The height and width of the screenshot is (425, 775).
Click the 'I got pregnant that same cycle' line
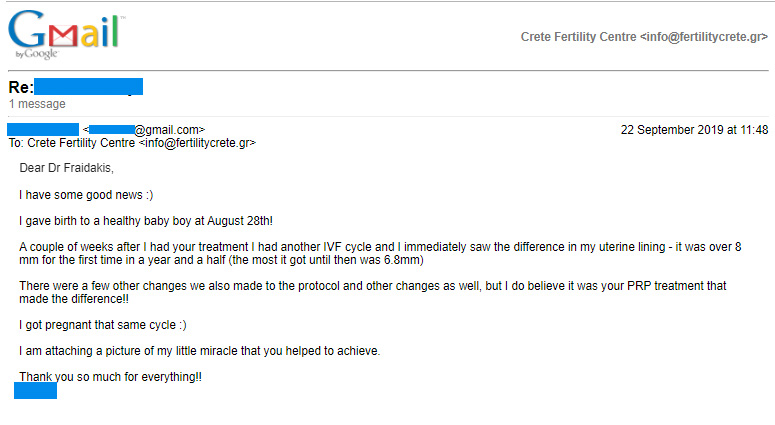click(x=103, y=325)
